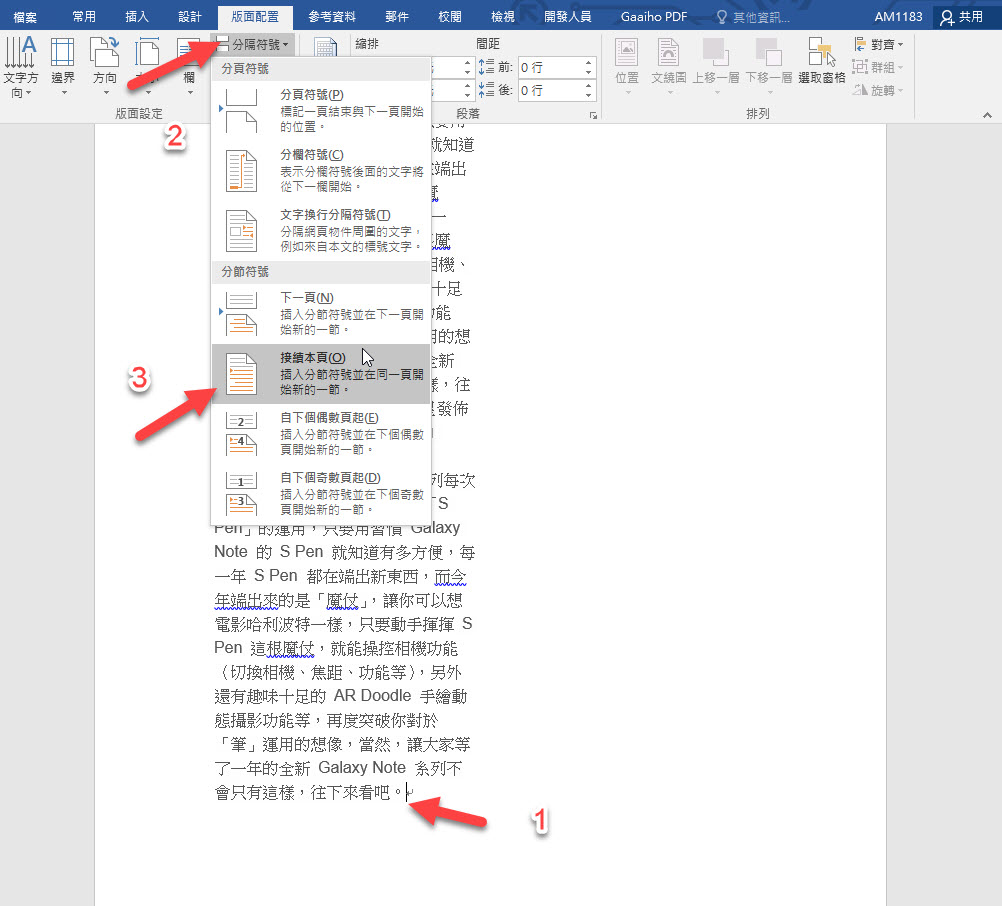Select 分欄符號(C) column break option
This screenshot has width=1002, height=906.
(x=321, y=171)
